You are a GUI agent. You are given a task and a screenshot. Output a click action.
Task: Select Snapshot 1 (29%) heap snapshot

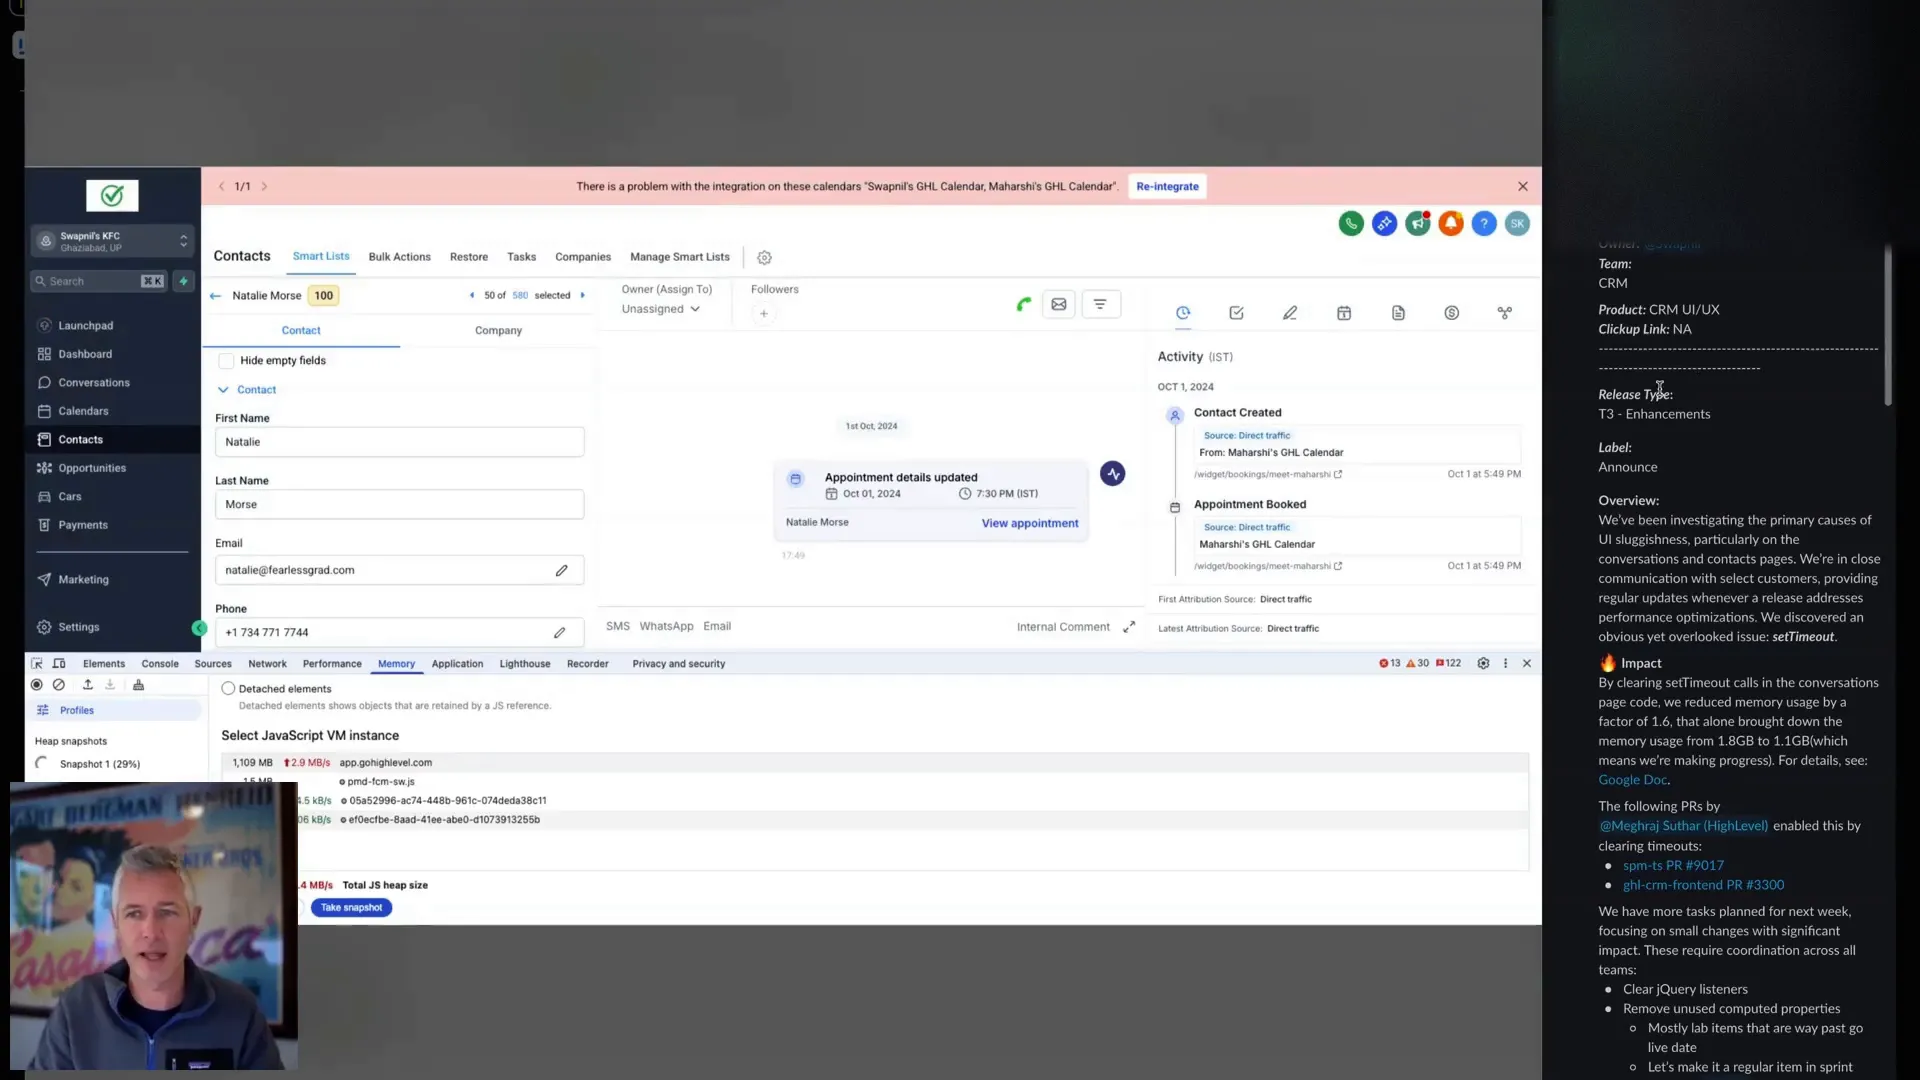coord(99,764)
